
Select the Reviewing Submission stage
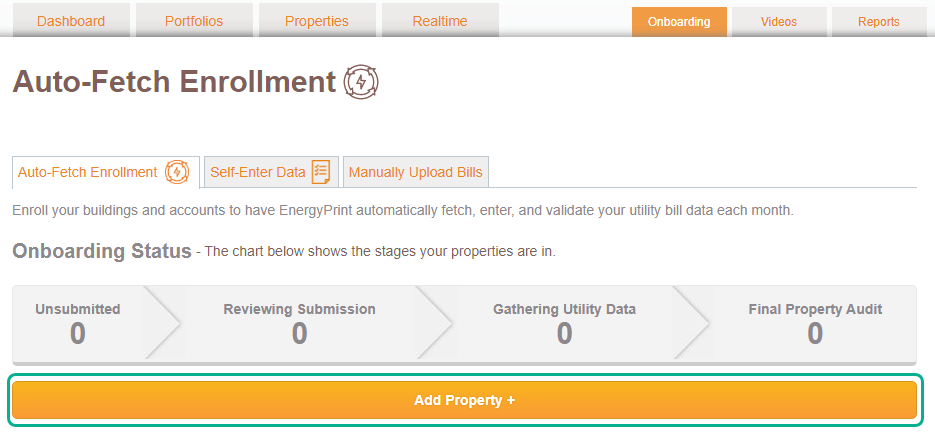pyautogui.click(x=299, y=325)
